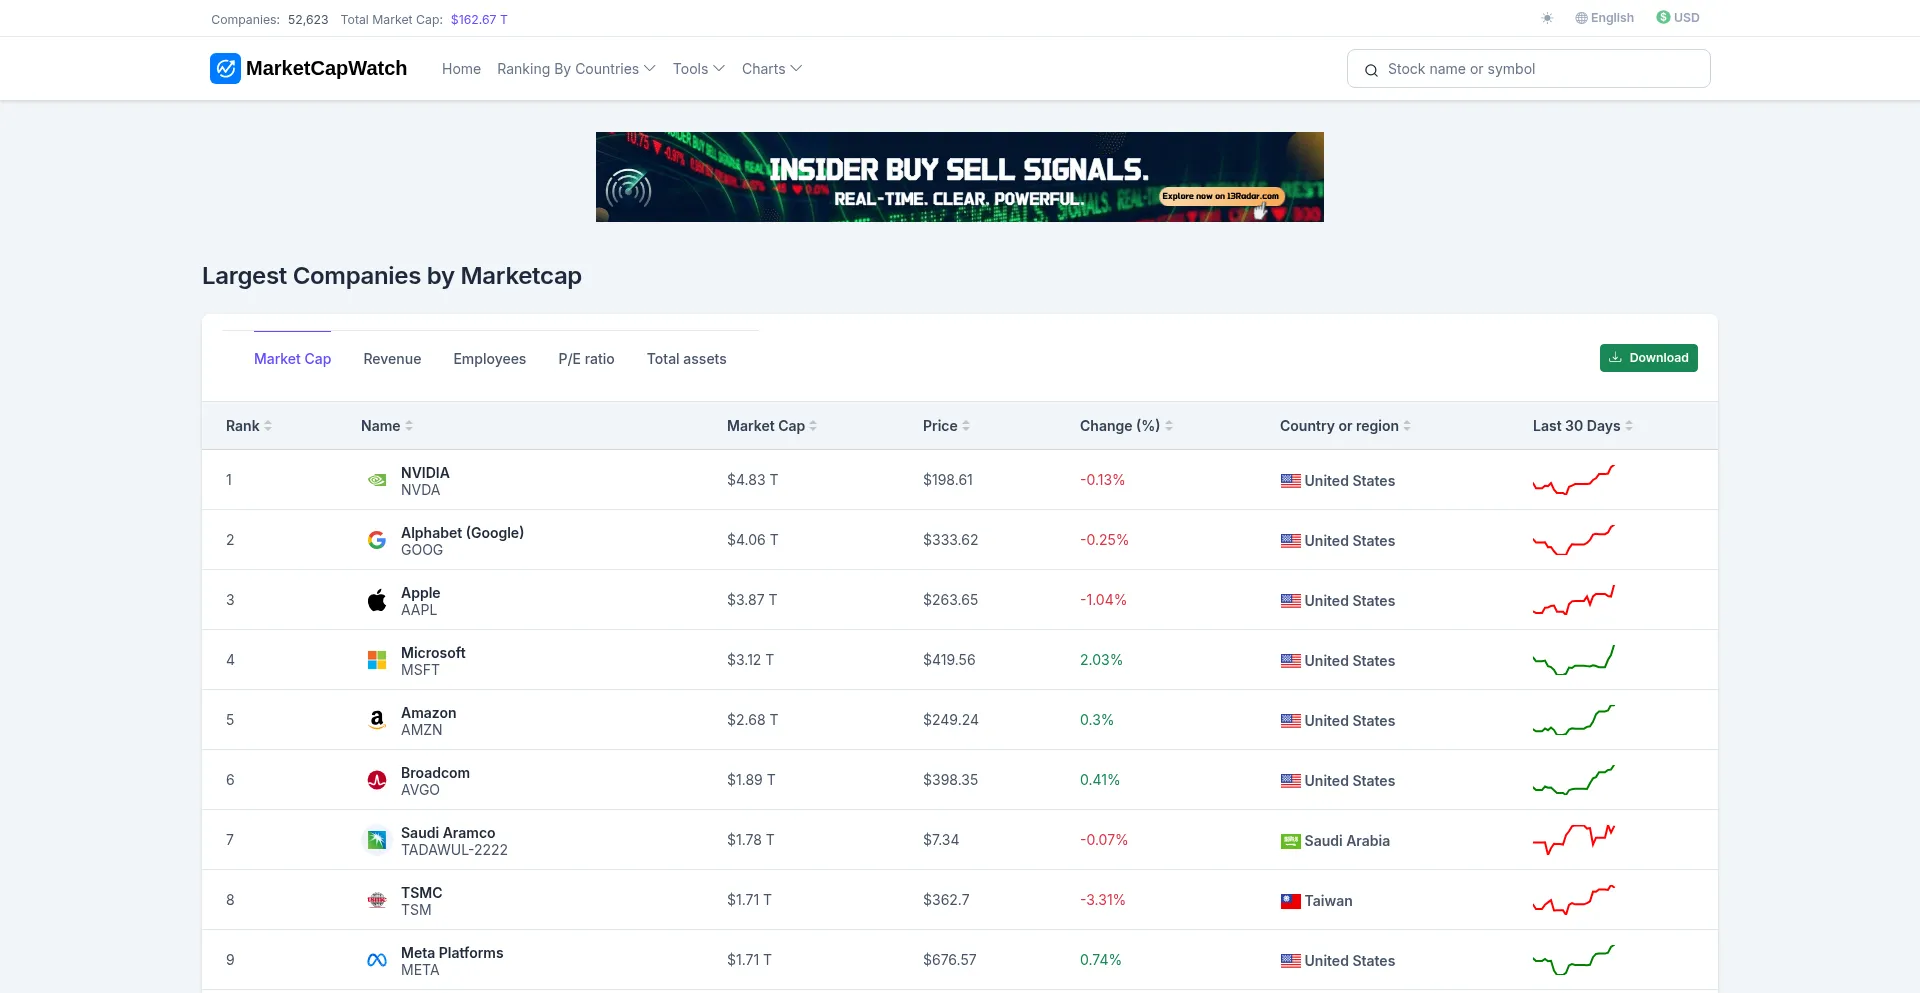Click the Broadcom logo icon
The width and height of the screenshot is (1920, 993).
click(x=377, y=780)
